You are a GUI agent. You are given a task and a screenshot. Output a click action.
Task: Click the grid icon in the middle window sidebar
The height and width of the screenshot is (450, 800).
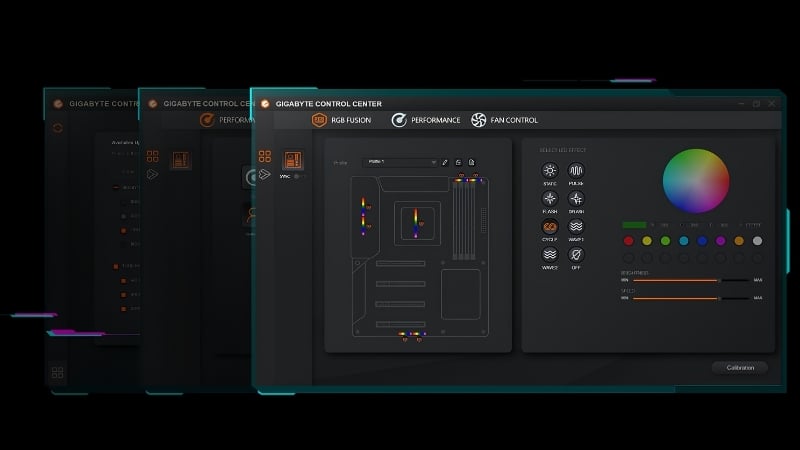pos(153,156)
